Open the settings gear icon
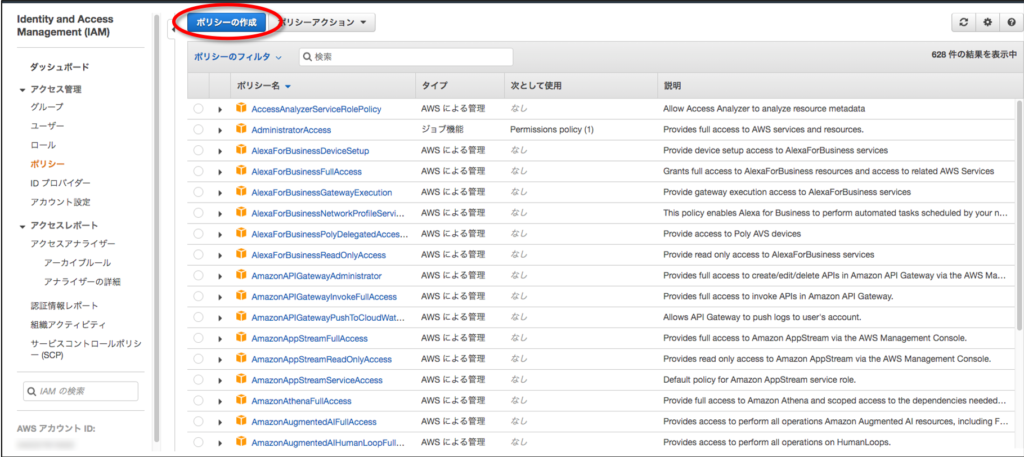The width and height of the screenshot is (1024, 457). tap(986, 22)
